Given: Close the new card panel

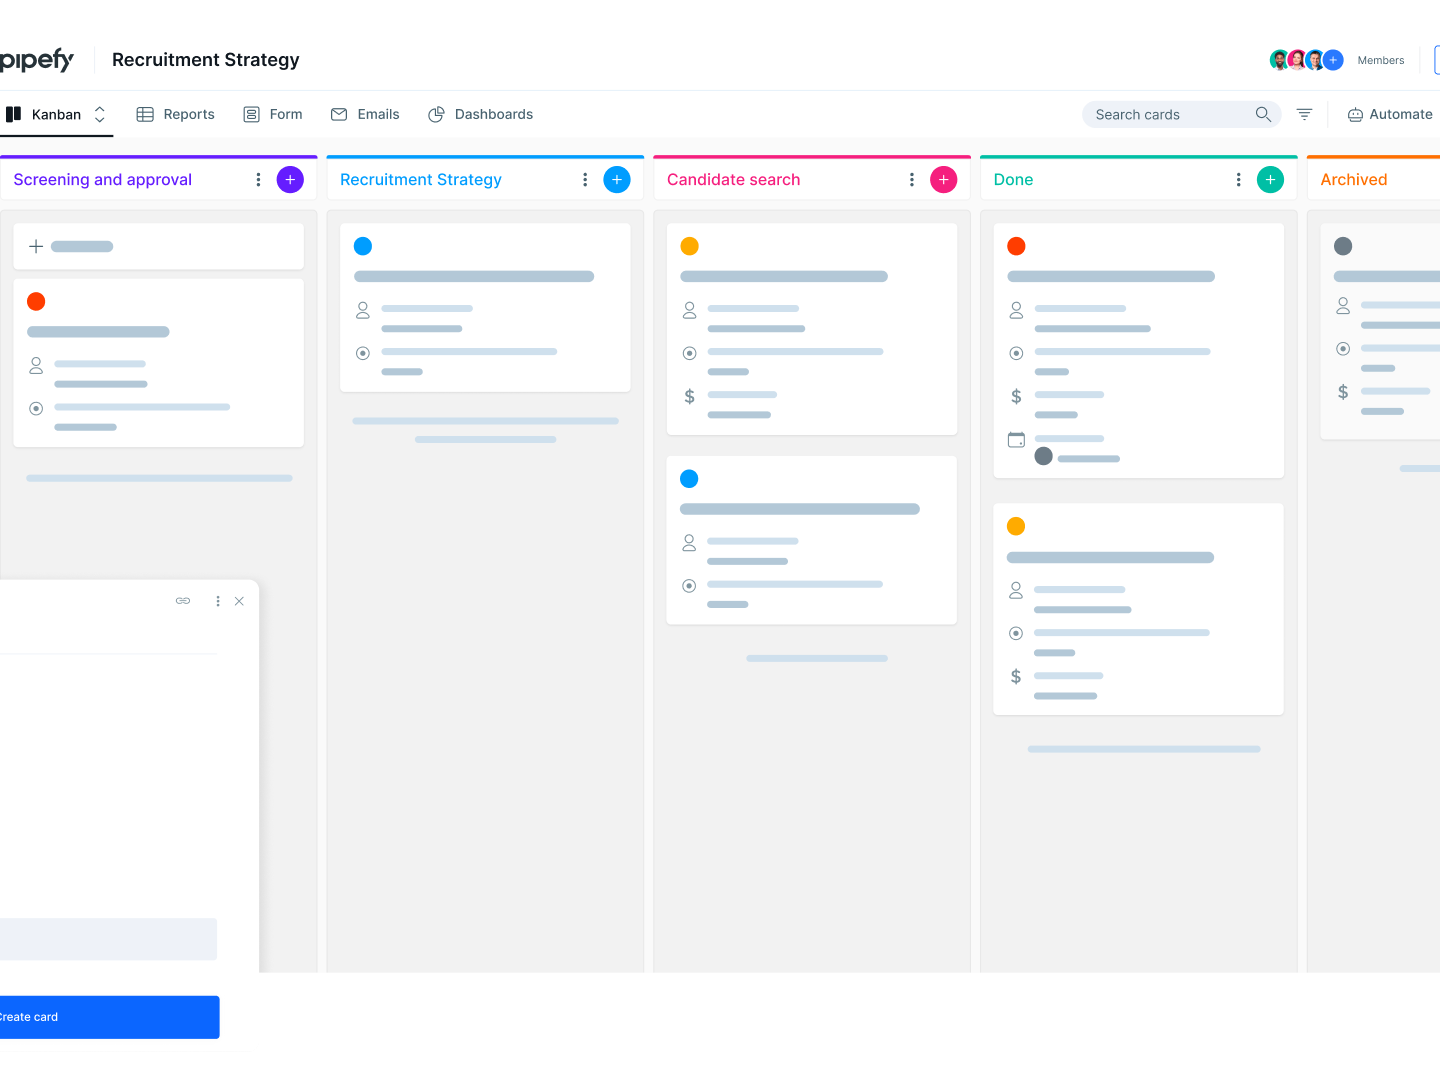Looking at the screenshot, I should pyautogui.click(x=239, y=601).
